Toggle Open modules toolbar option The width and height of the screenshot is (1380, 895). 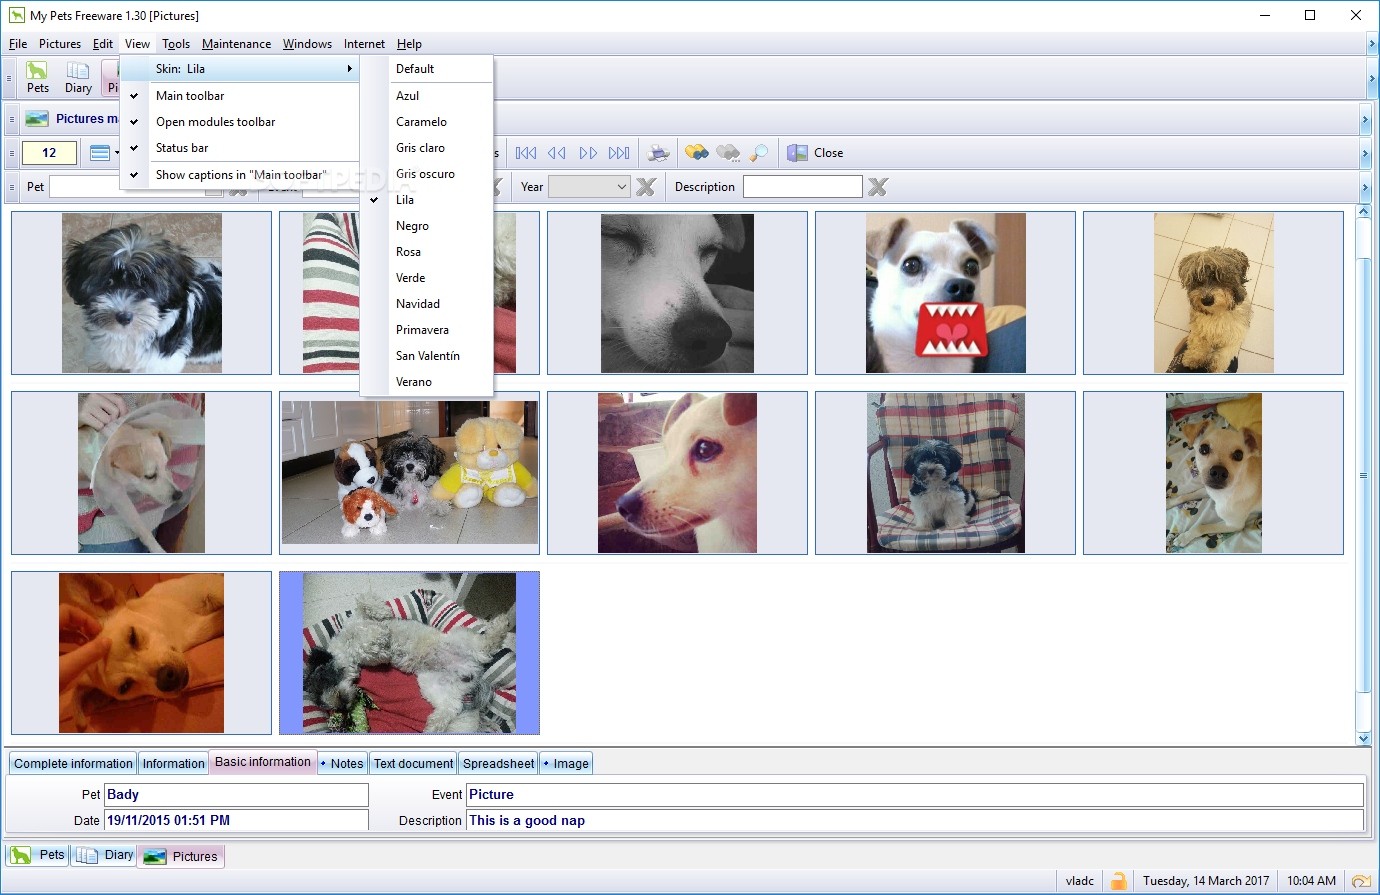click(239, 122)
